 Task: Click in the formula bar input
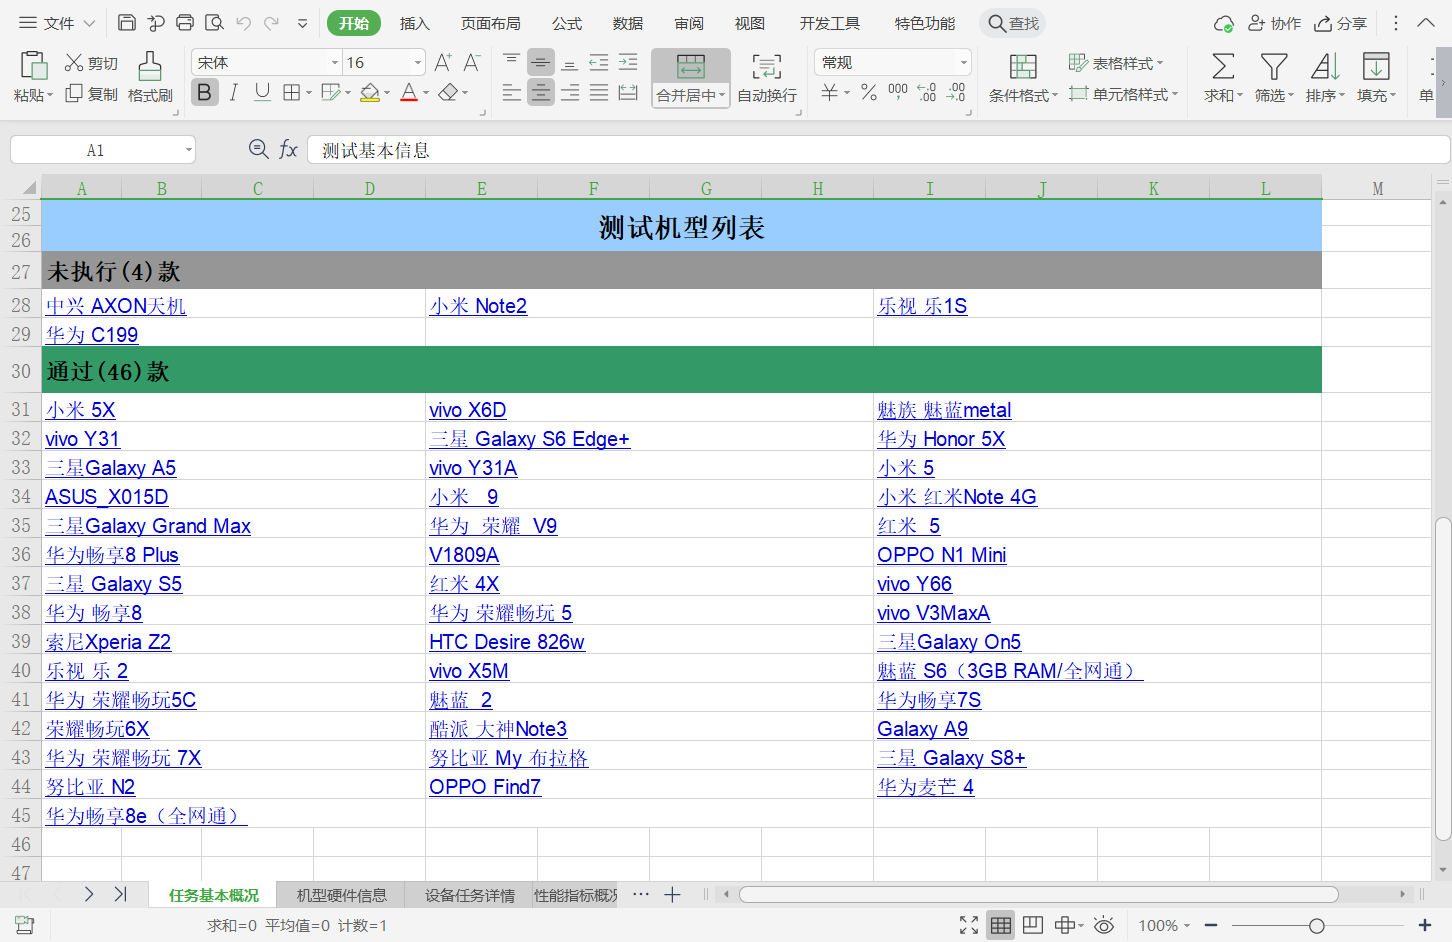click(878, 150)
